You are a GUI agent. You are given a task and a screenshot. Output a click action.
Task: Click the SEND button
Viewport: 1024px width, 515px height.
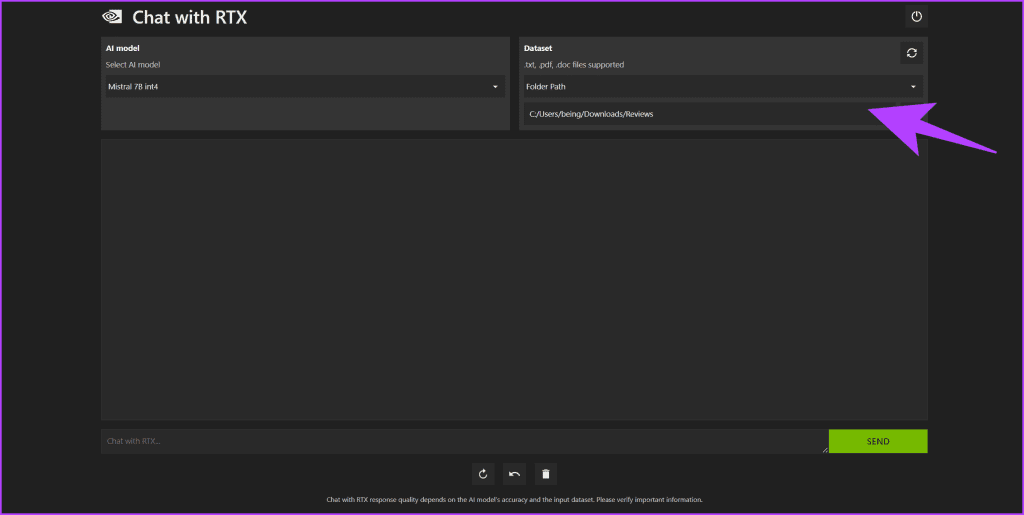tap(878, 441)
